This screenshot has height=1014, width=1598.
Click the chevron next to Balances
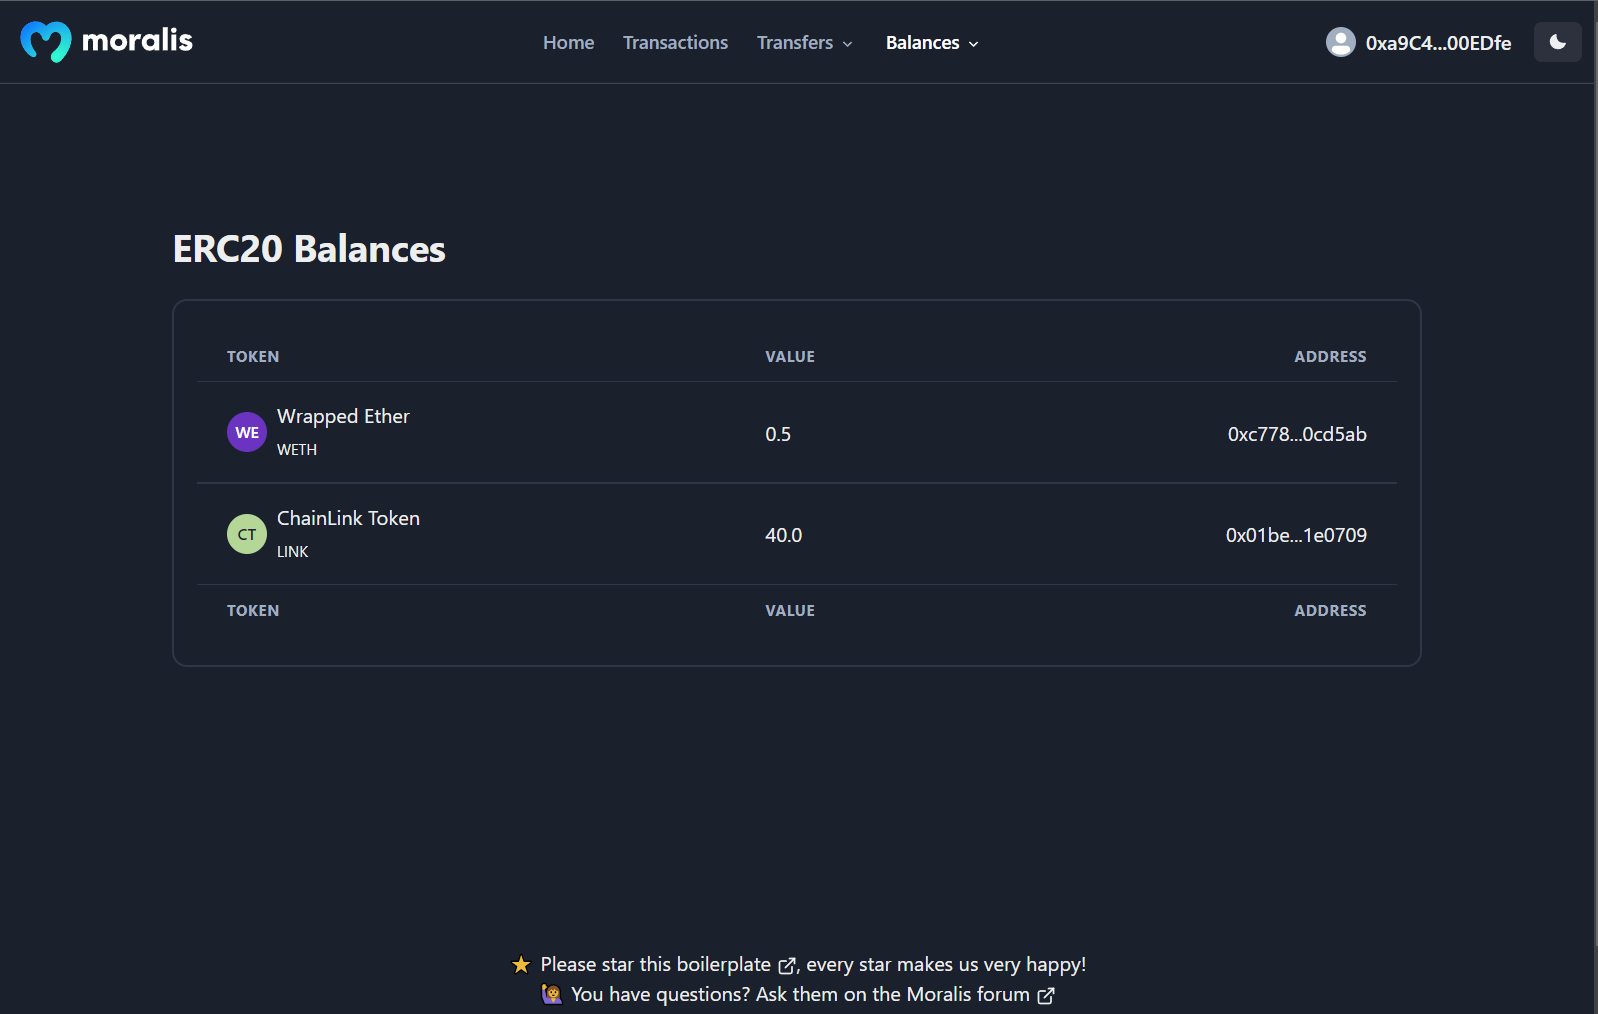tap(974, 44)
